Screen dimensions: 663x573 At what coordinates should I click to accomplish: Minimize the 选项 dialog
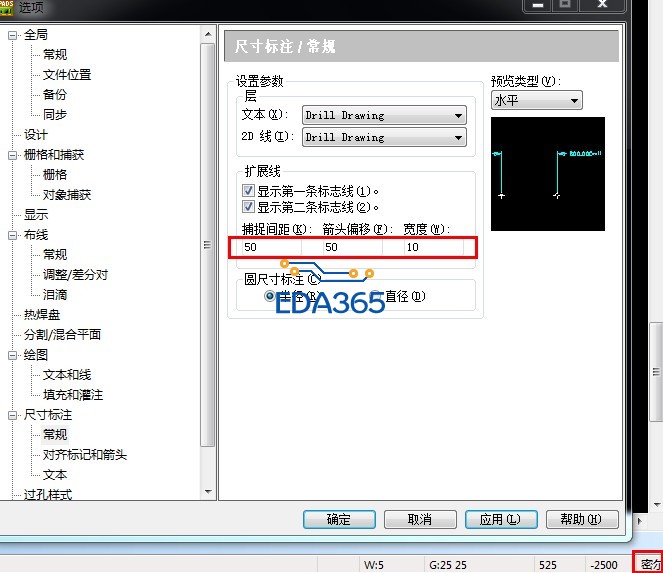[x=537, y=5]
